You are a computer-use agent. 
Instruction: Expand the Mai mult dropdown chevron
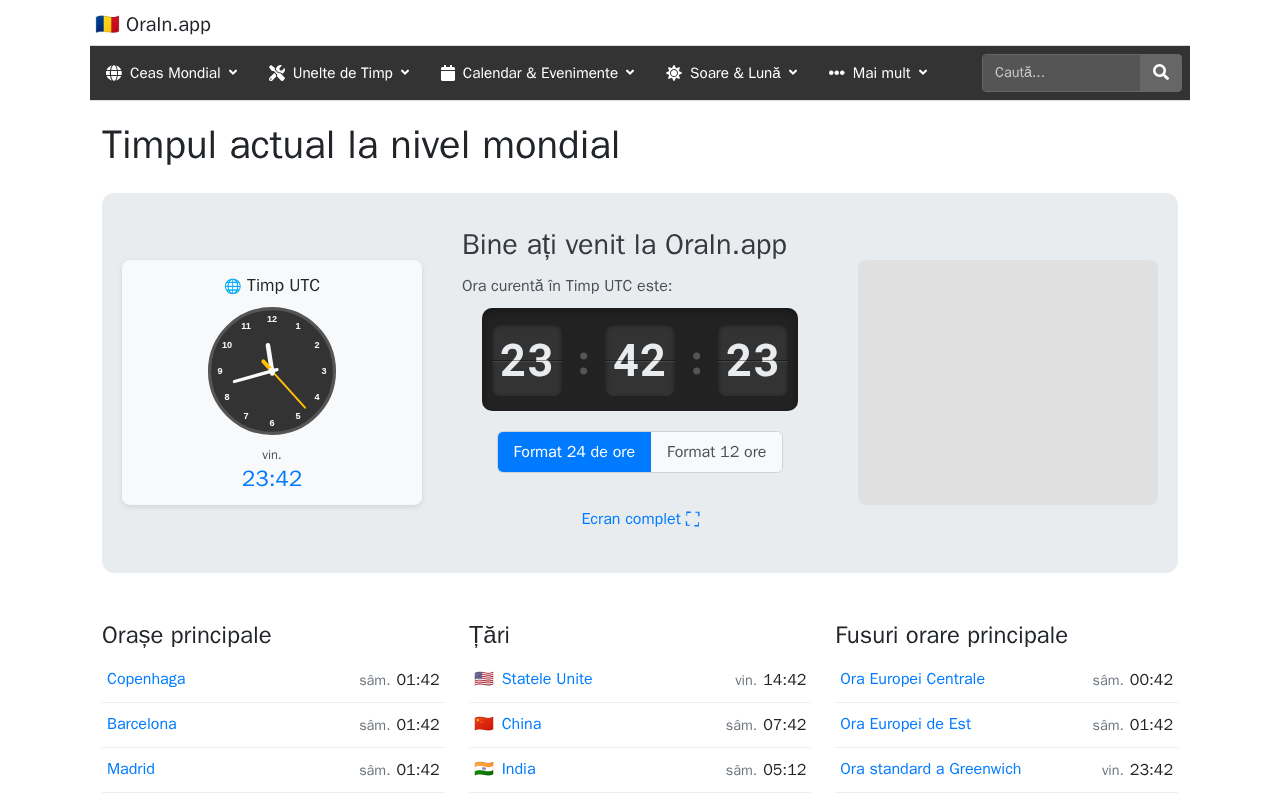(923, 73)
